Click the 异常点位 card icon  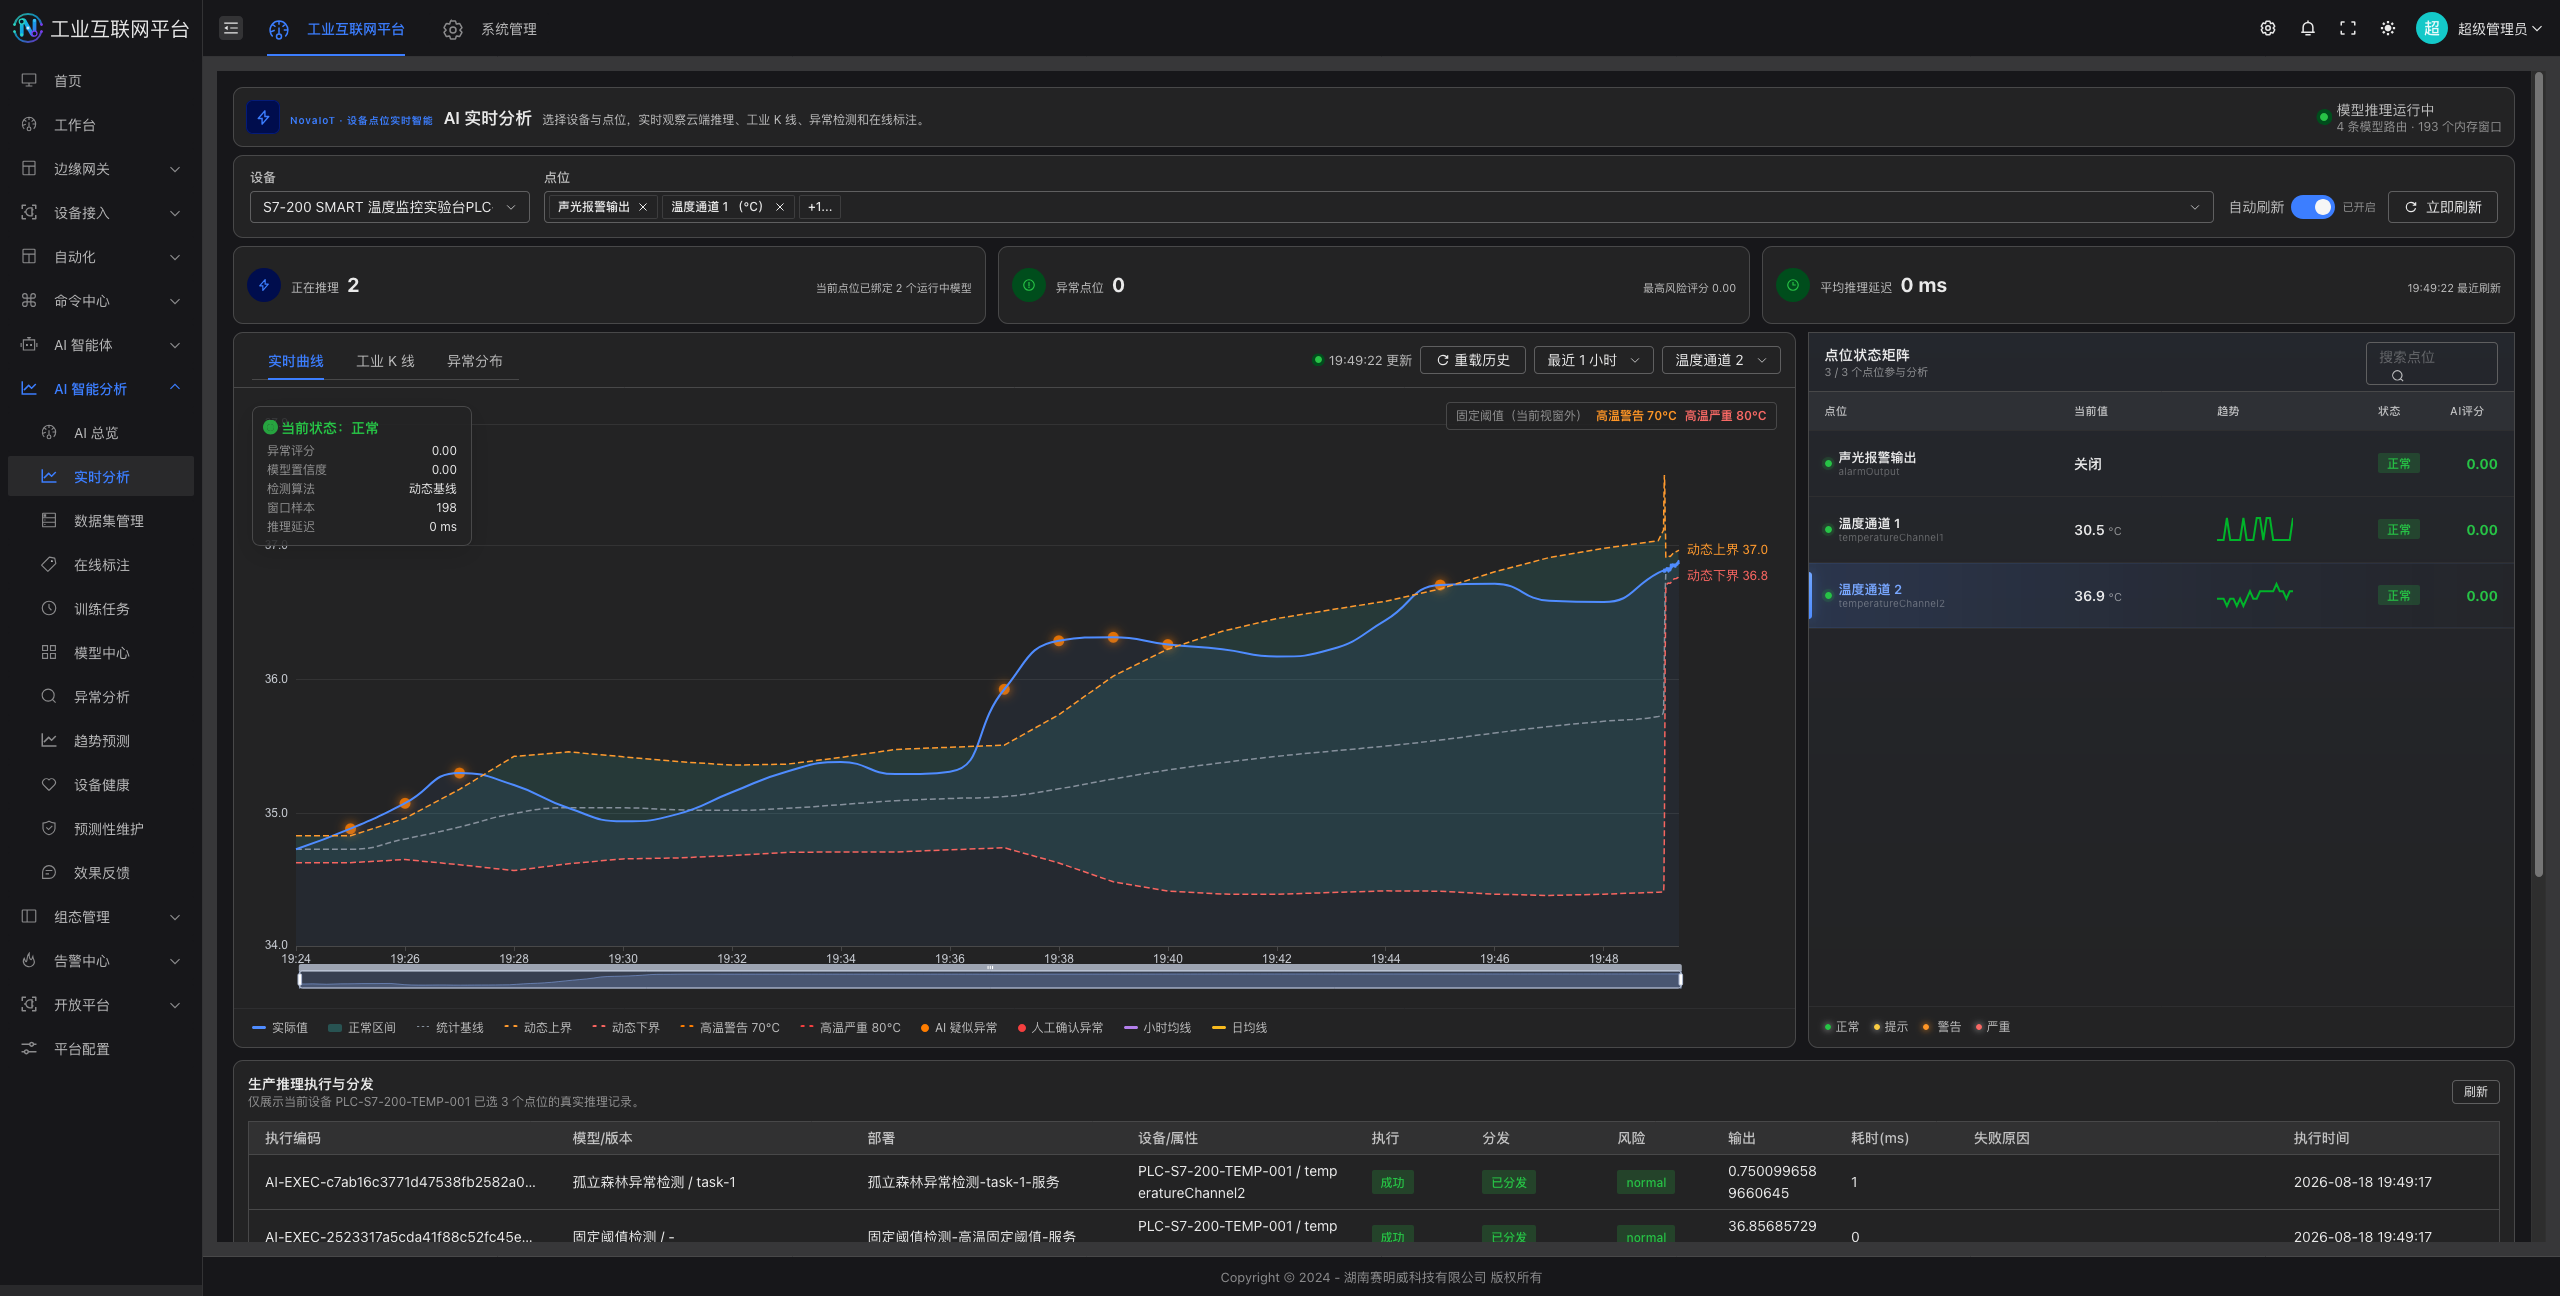[x=1028, y=285]
